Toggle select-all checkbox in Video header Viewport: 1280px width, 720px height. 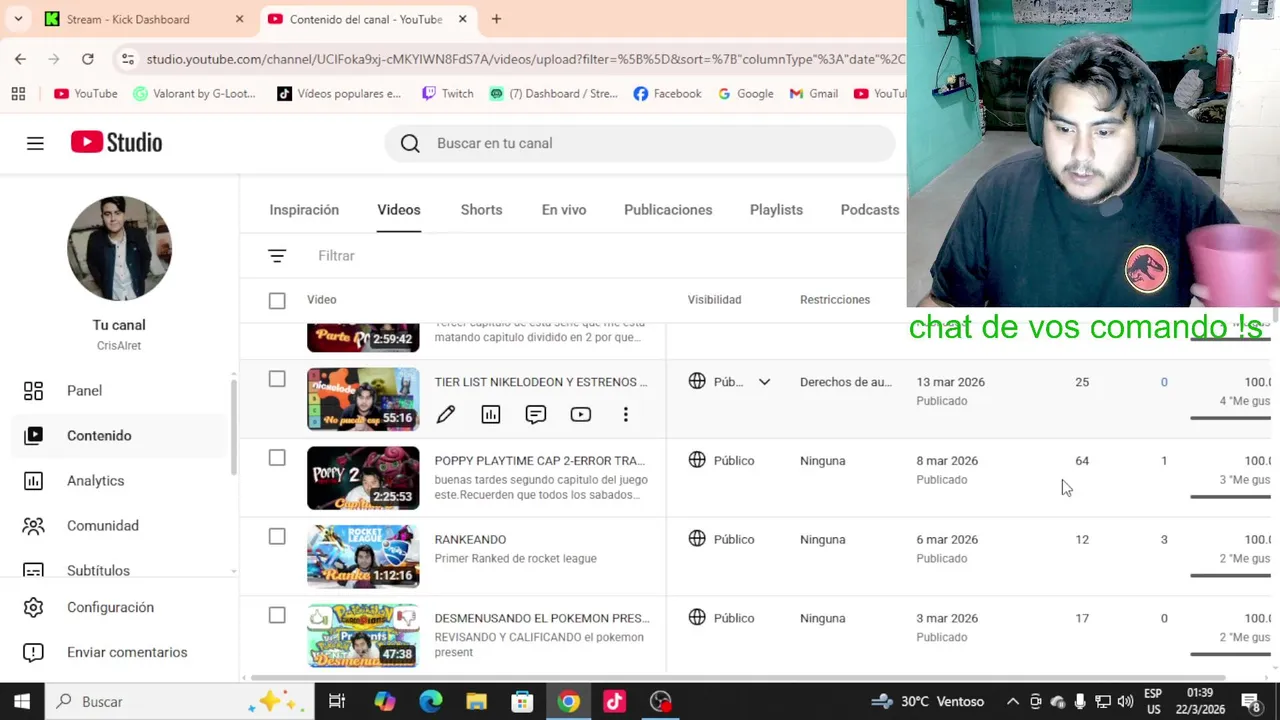pyautogui.click(x=277, y=300)
